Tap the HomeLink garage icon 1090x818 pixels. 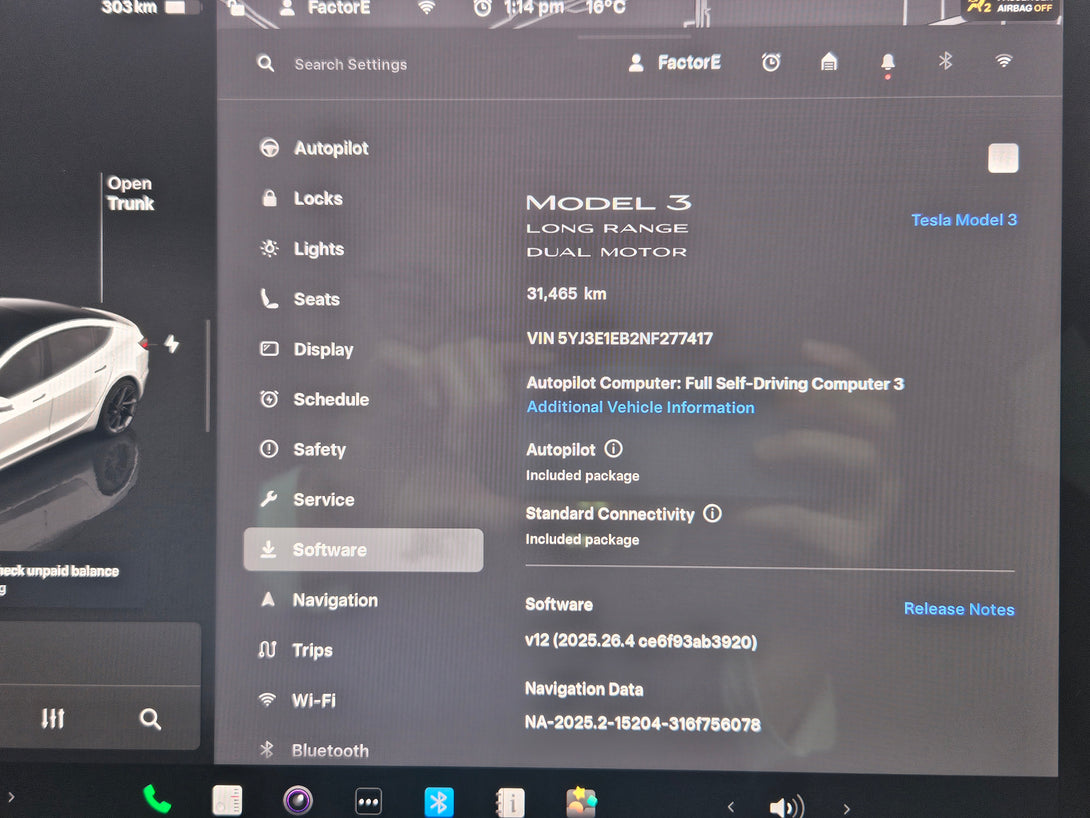coord(829,63)
